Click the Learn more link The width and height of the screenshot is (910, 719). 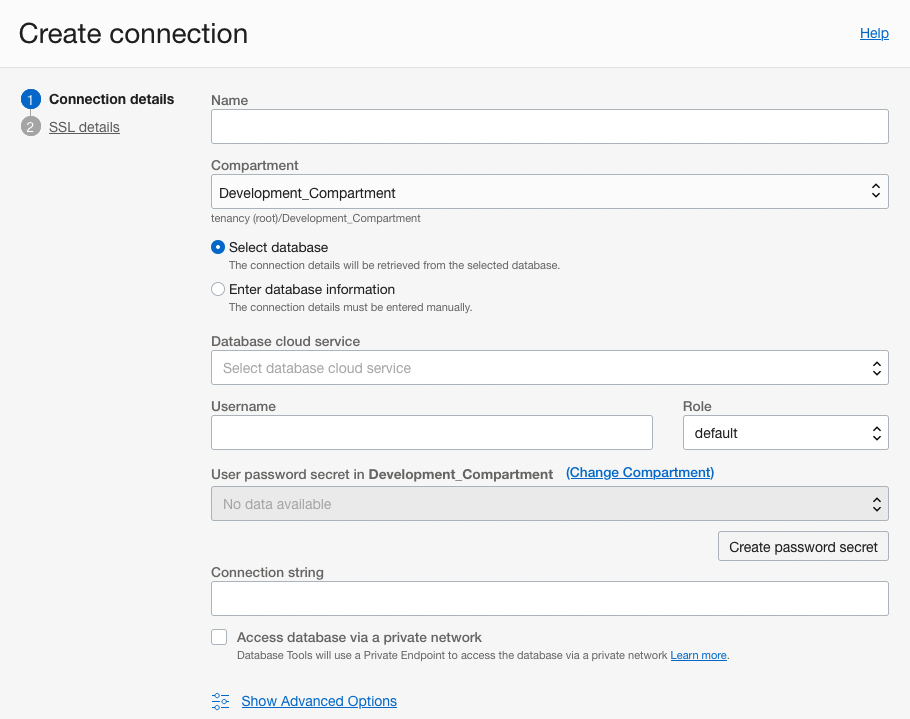pyautogui.click(x=698, y=655)
